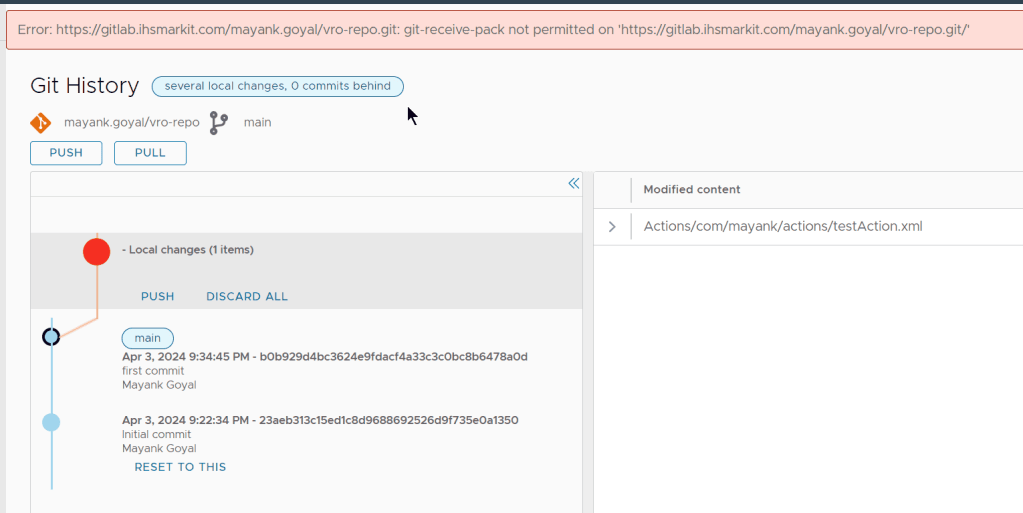
Task: Select the black-outlined main commit node
Action: (51, 337)
